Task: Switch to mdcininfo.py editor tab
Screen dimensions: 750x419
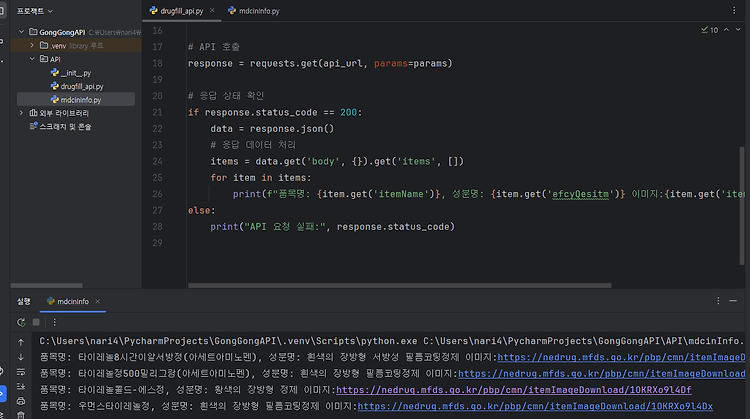Action: [x=254, y=11]
